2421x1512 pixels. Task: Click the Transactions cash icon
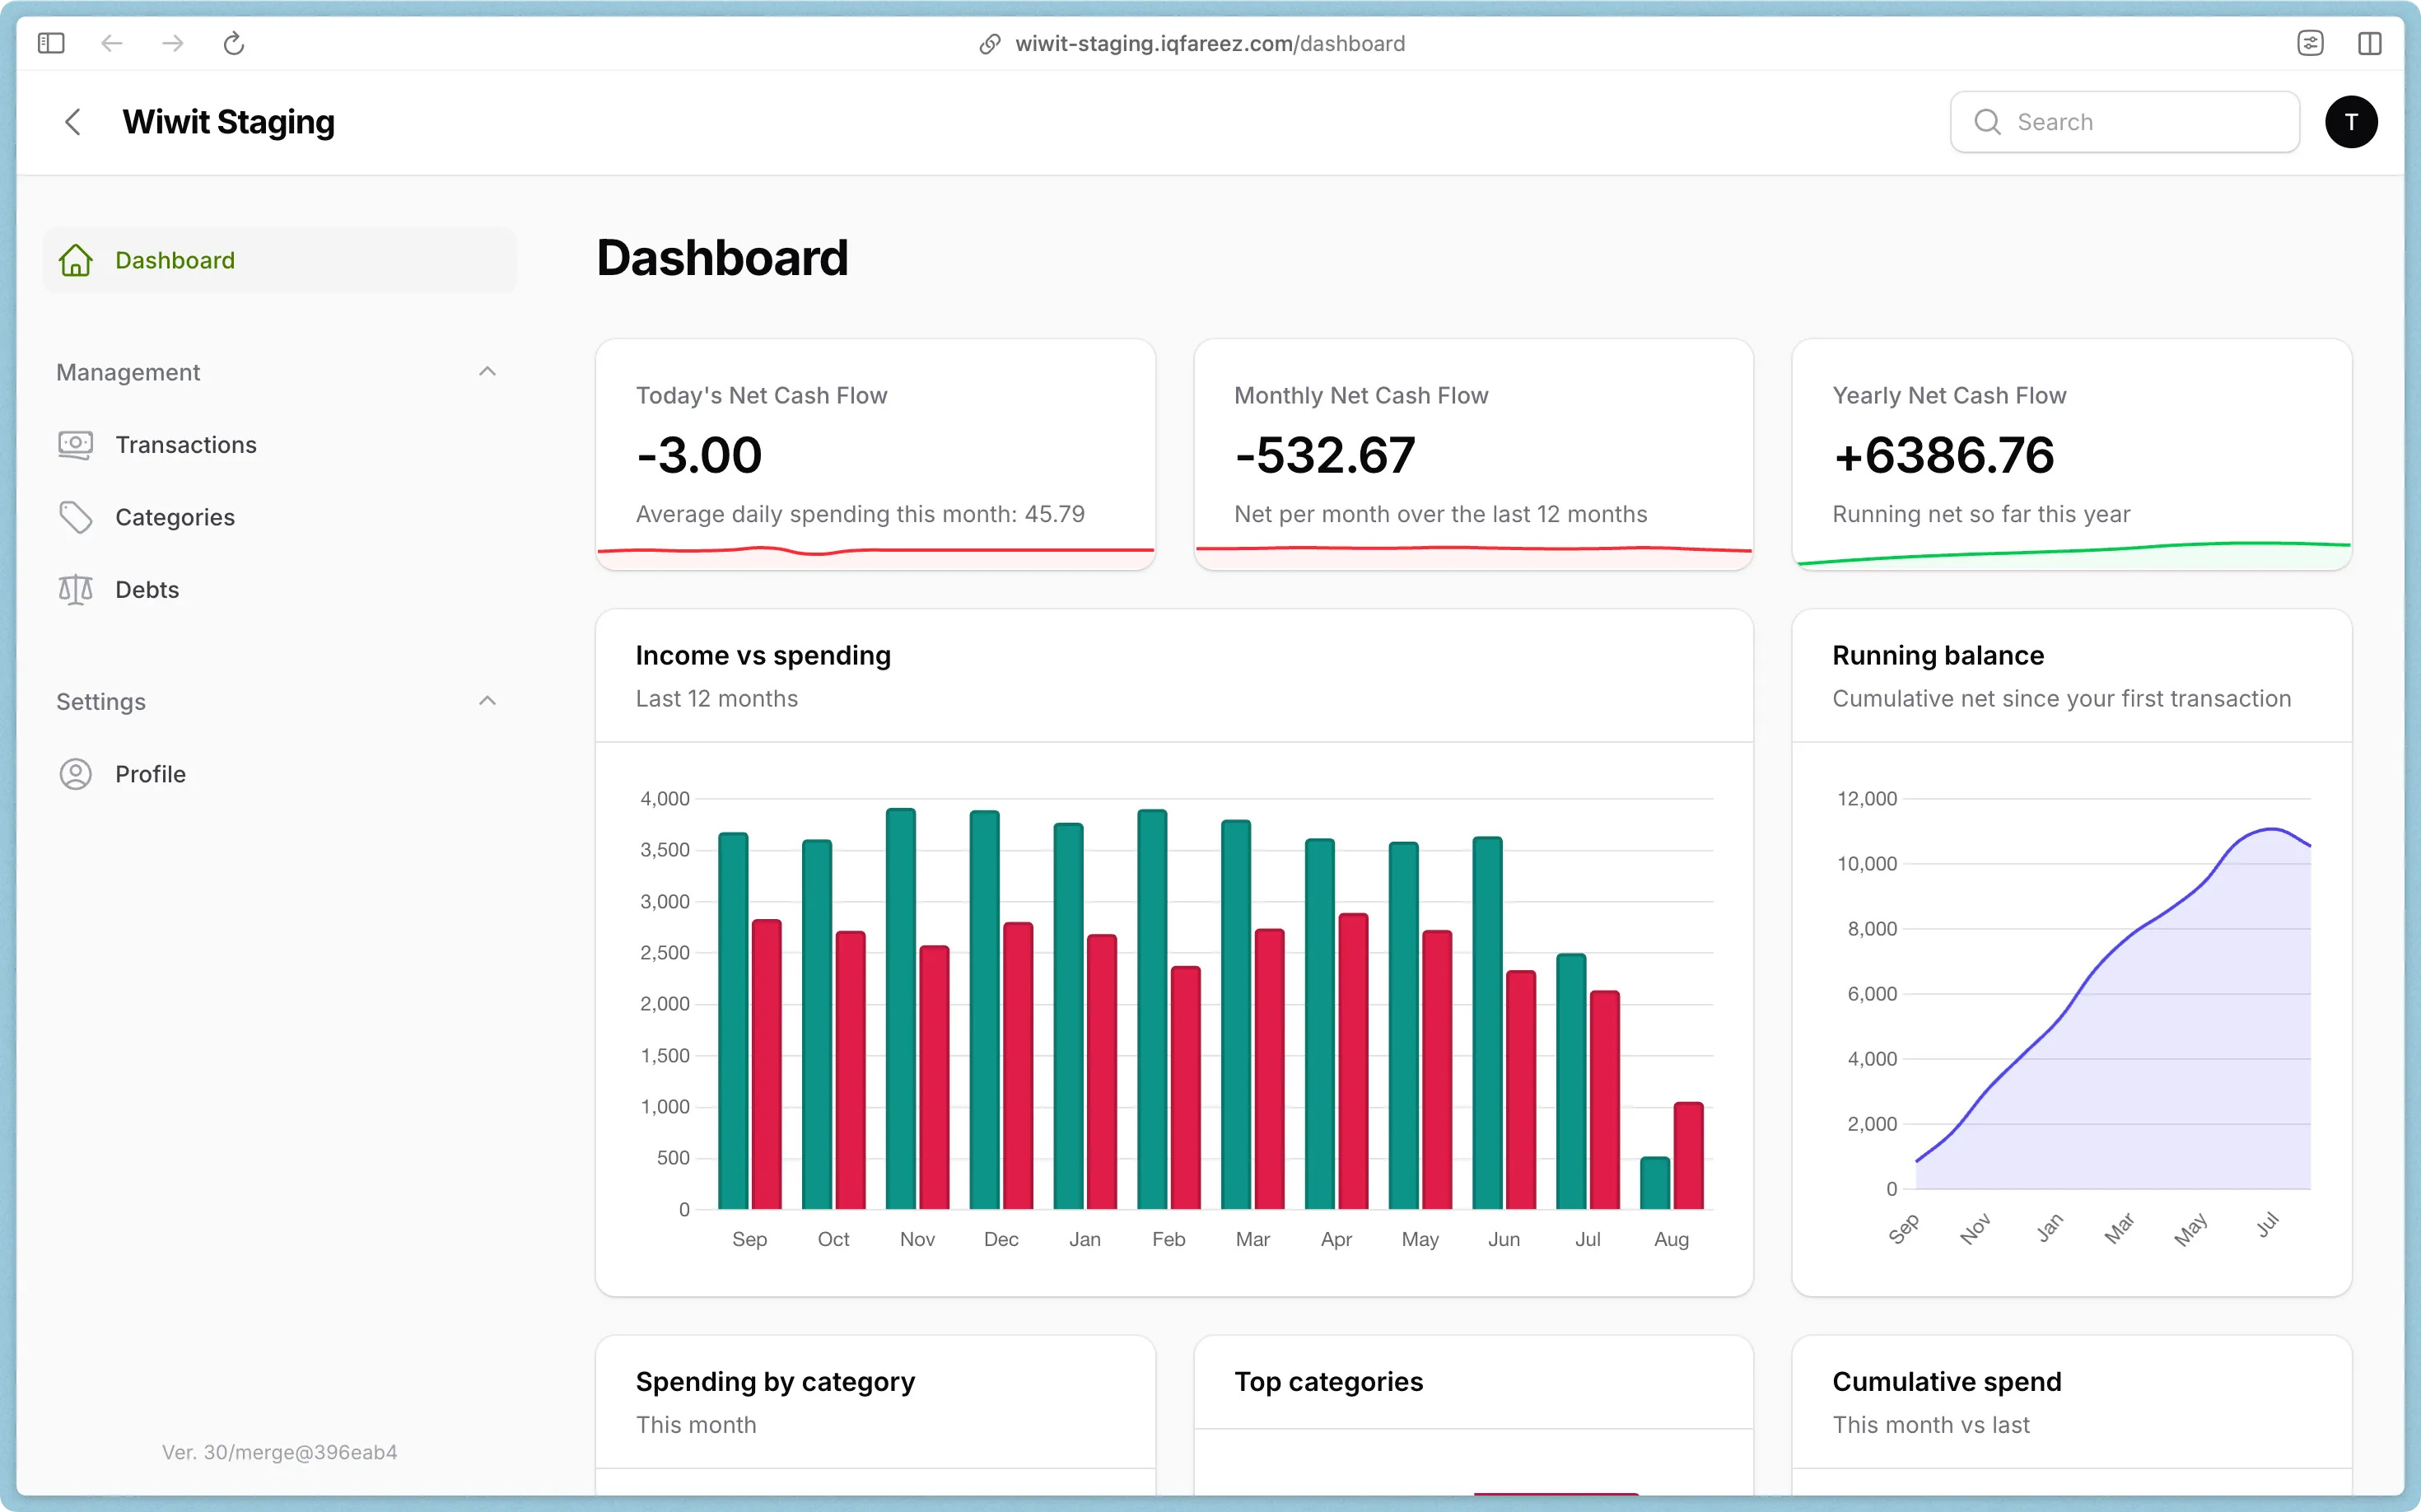76,445
